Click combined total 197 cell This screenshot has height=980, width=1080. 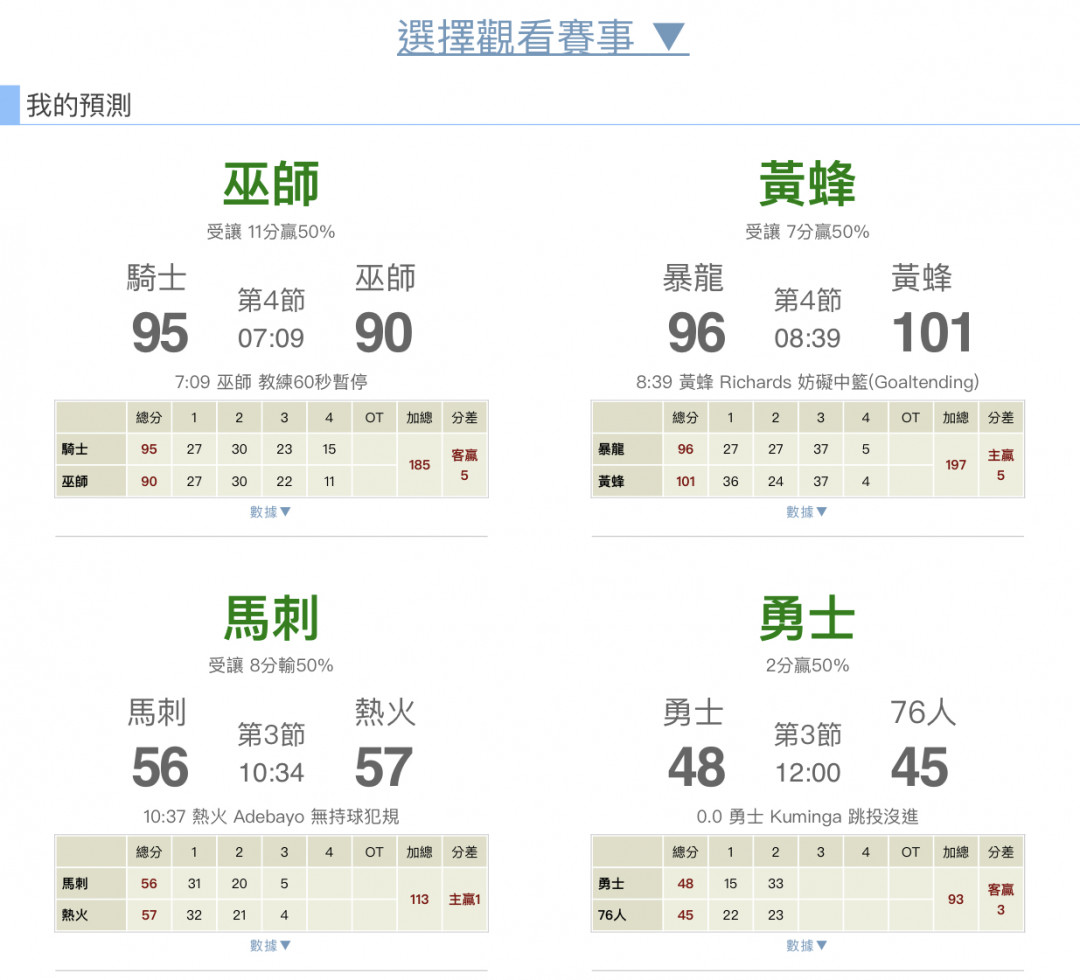coord(955,465)
